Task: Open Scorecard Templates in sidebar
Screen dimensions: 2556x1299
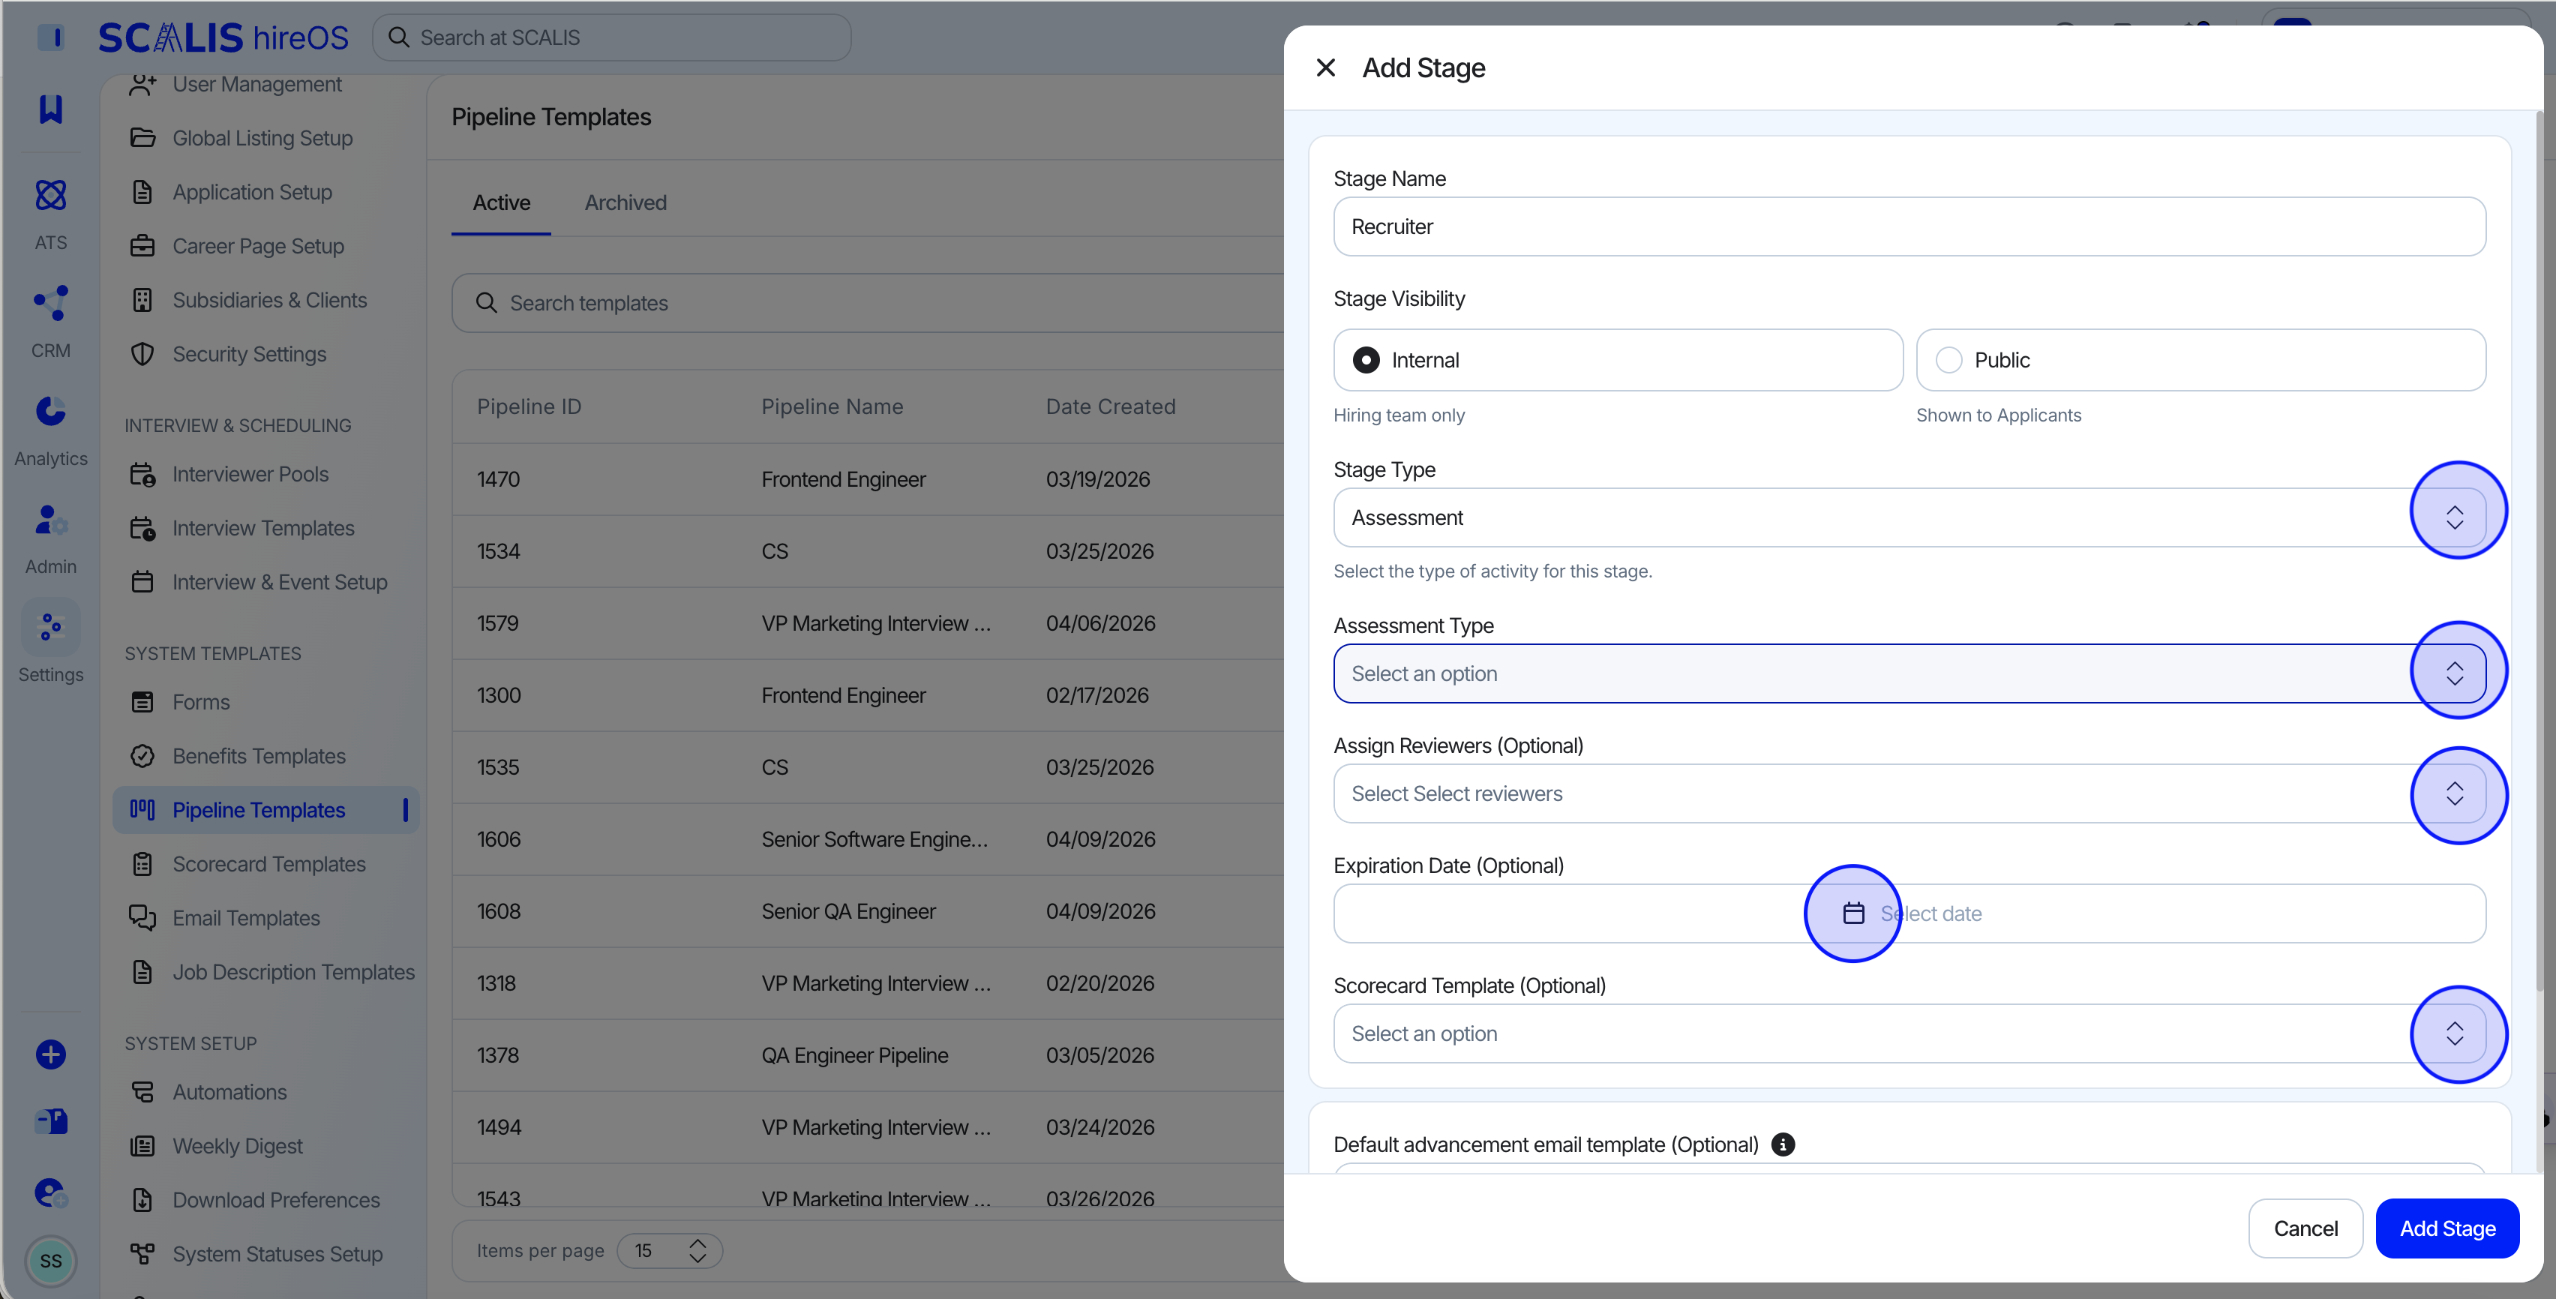Action: pos(268,864)
